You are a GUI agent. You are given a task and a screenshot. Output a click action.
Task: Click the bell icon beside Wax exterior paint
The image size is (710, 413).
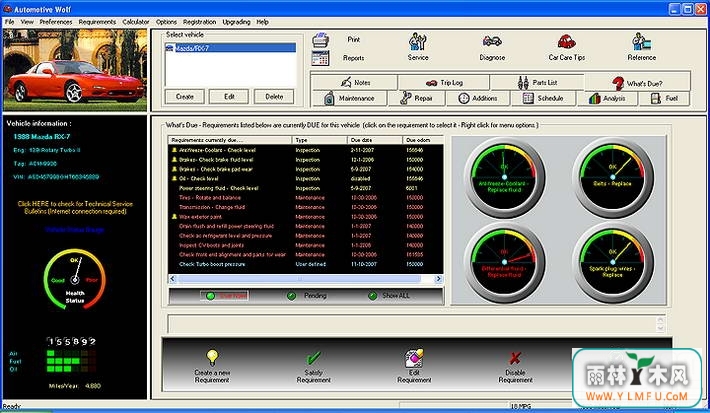174,216
